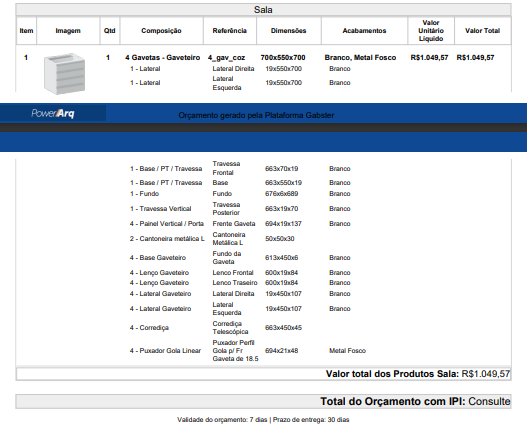Click the 'Valor Unitário Líquido' column header
The height and width of the screenshot is (429, 527).
click(431, 31)
